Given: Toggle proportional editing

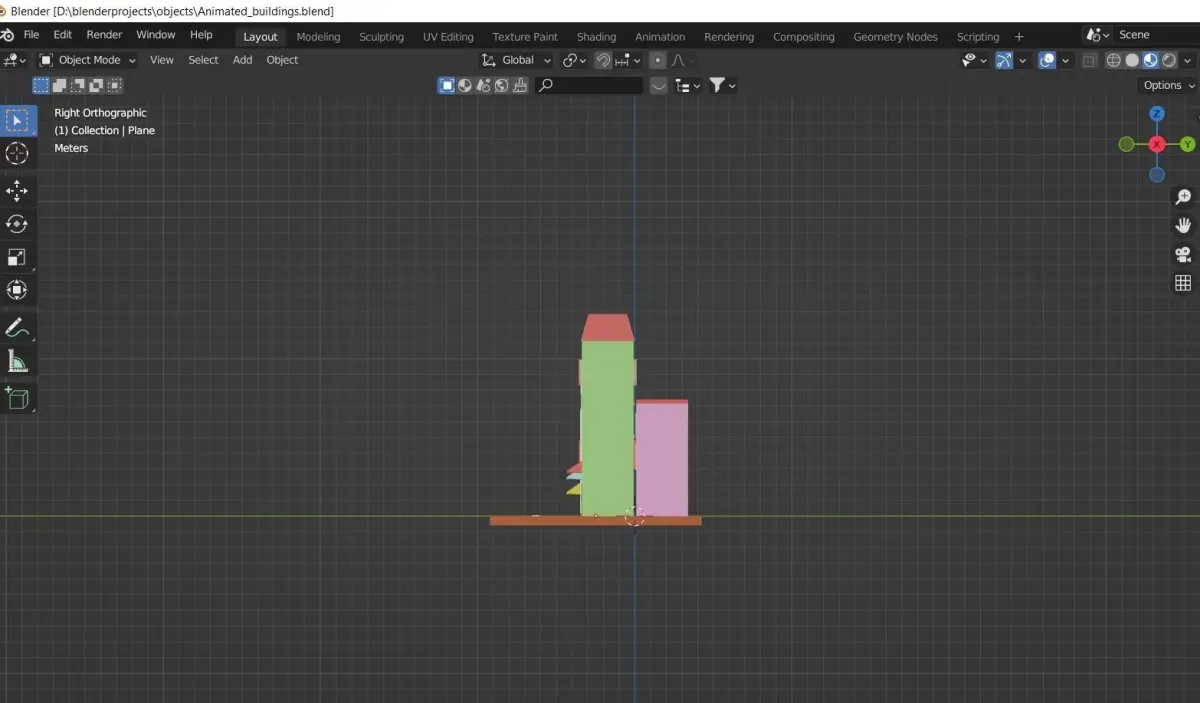Looking at the screenshot, I should point(656,60).
